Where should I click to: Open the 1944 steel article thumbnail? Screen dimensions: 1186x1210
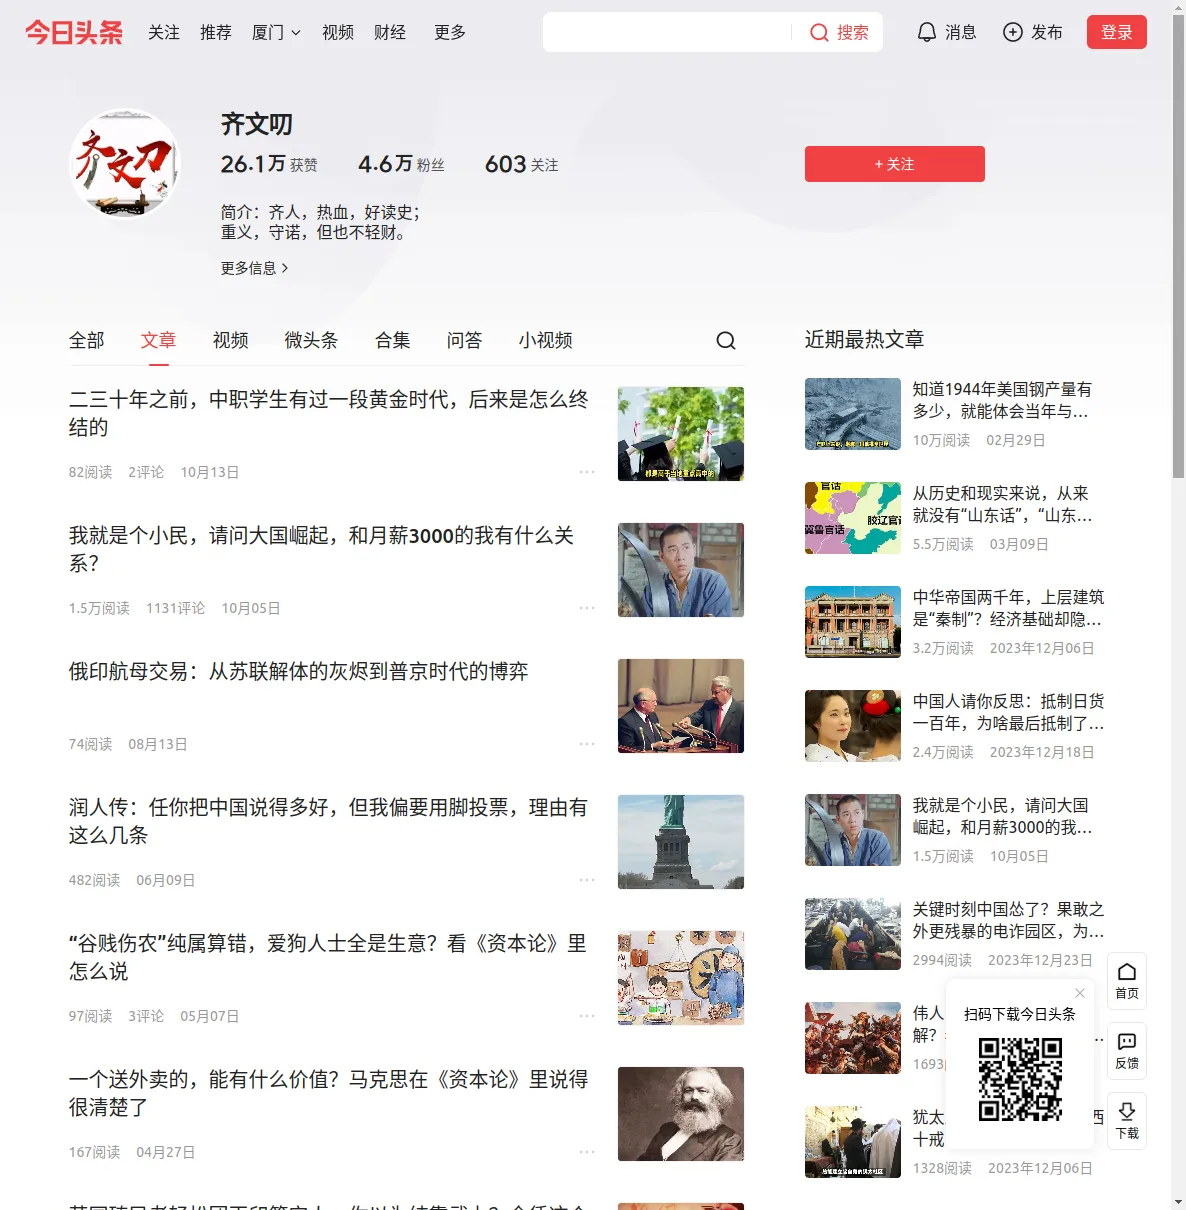click(x=853, y=414)
